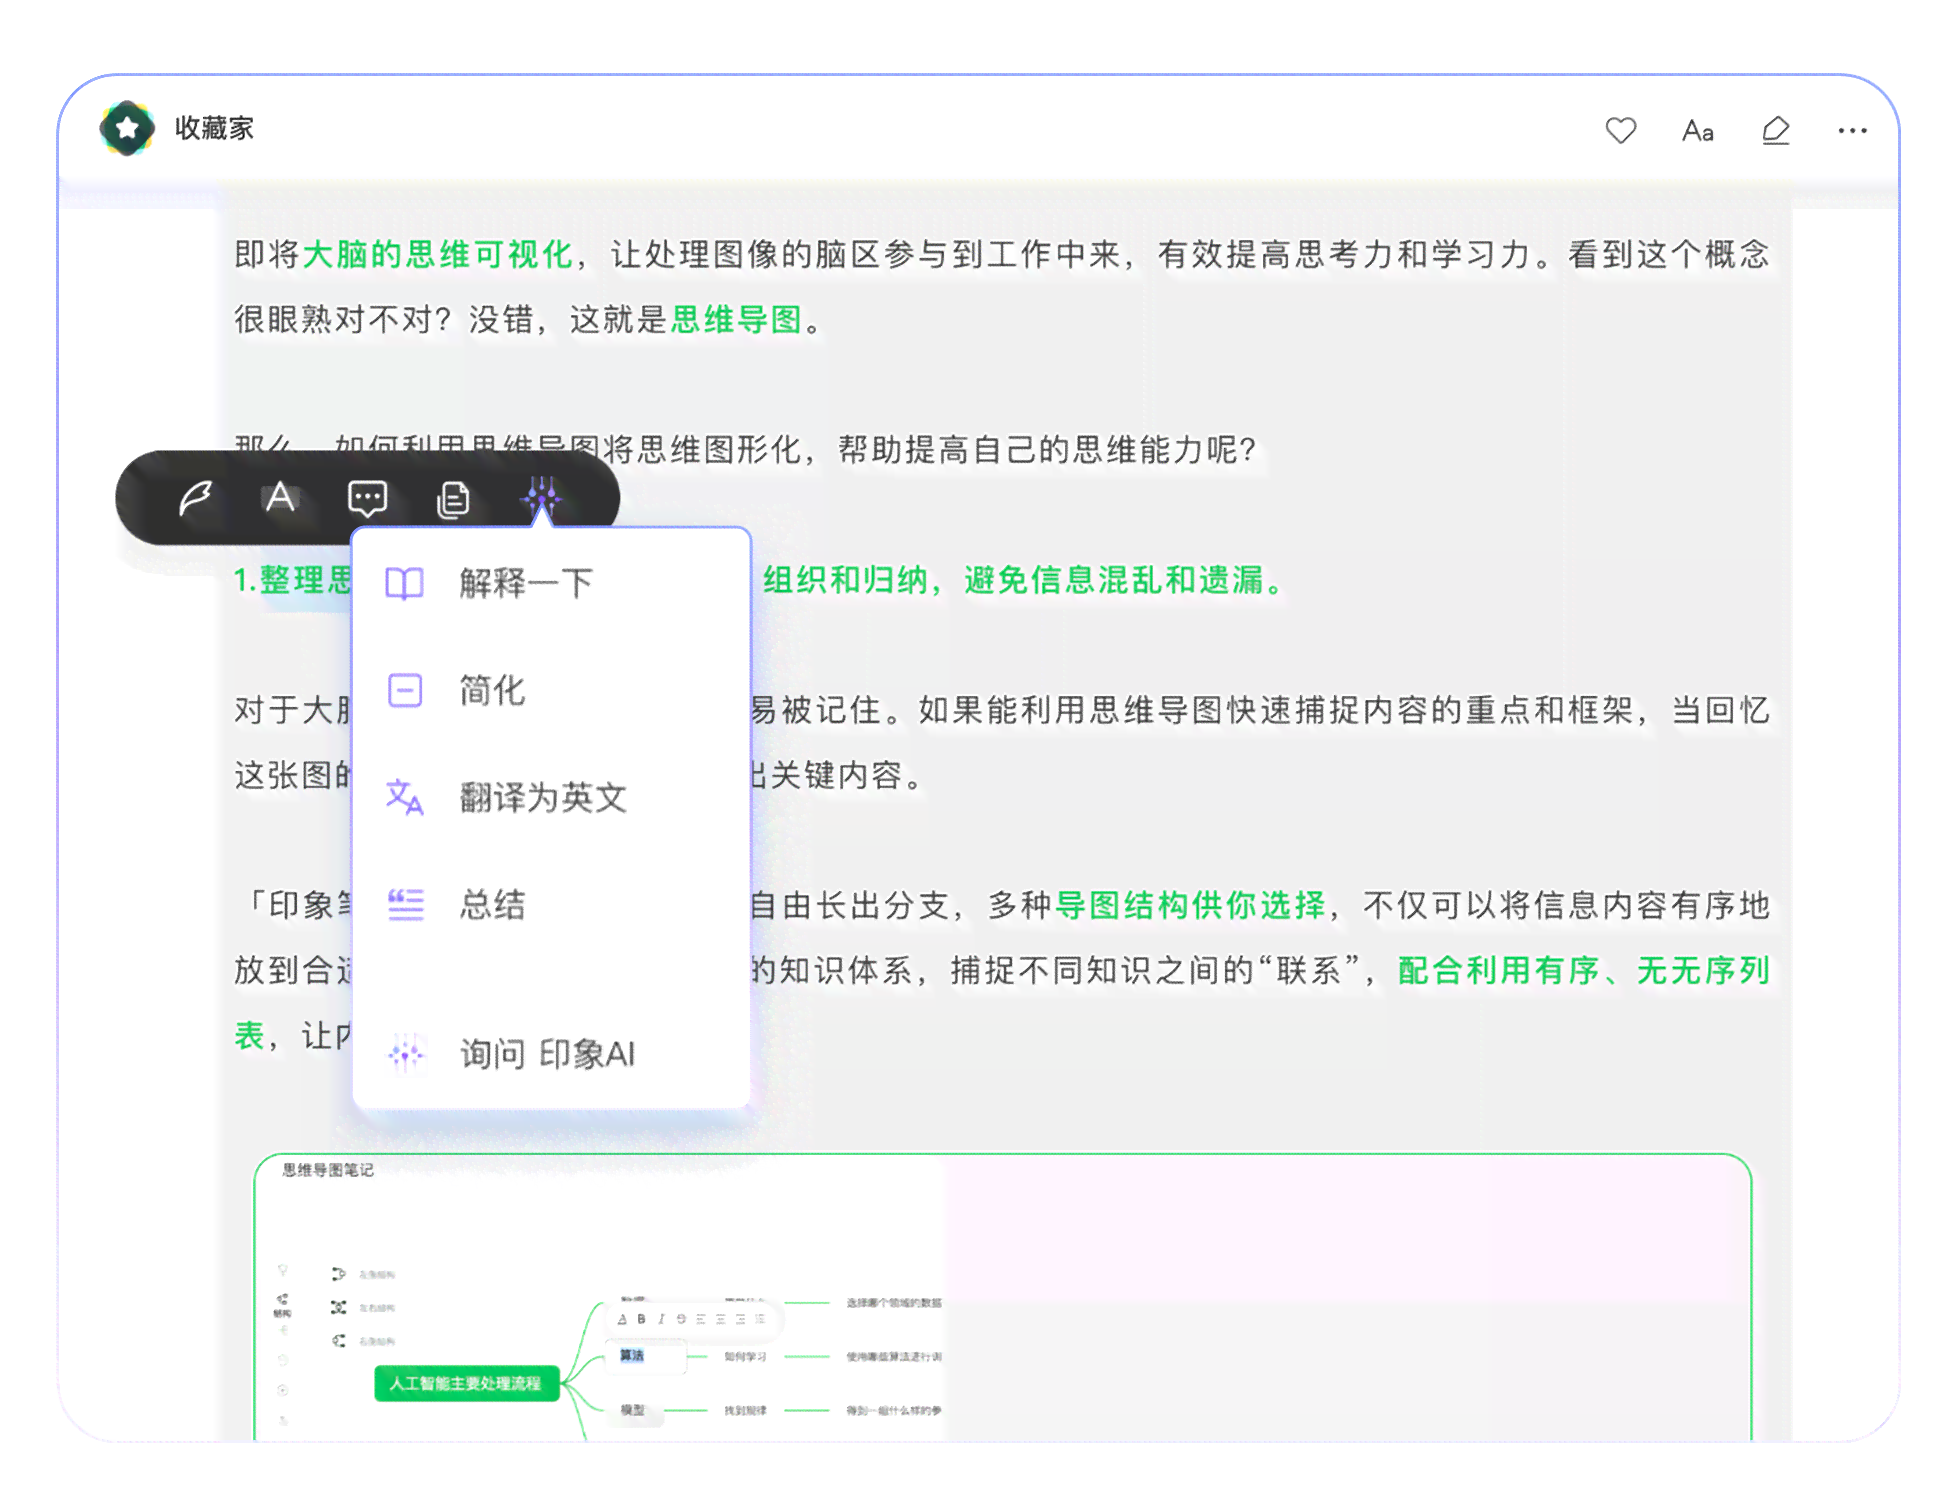Choose 简化 from the AI menu
The height and width of the screenshot is (1496, 1957).
(550, 690)
